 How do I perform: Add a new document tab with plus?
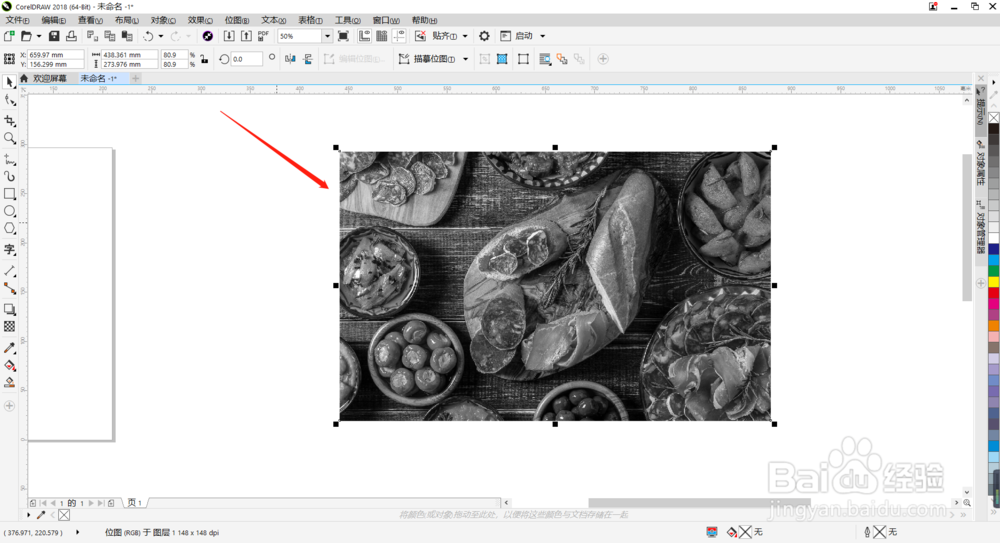click(135, 78)
